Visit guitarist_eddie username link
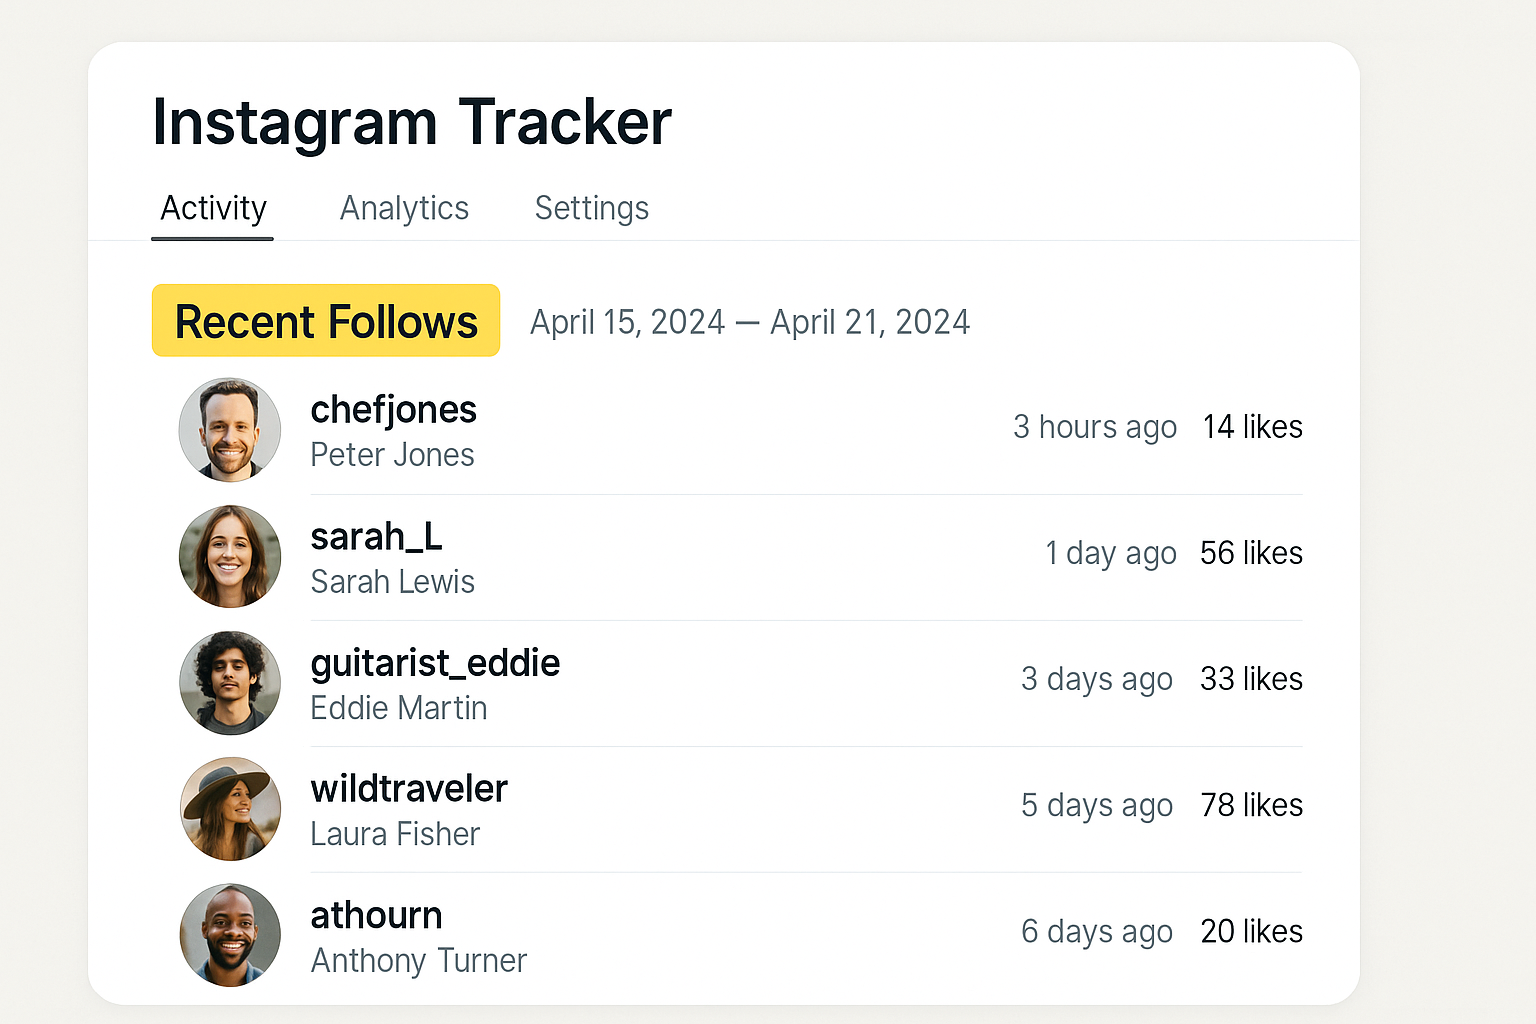The height and width of the screenshot is (1024, 1536). 435,663
